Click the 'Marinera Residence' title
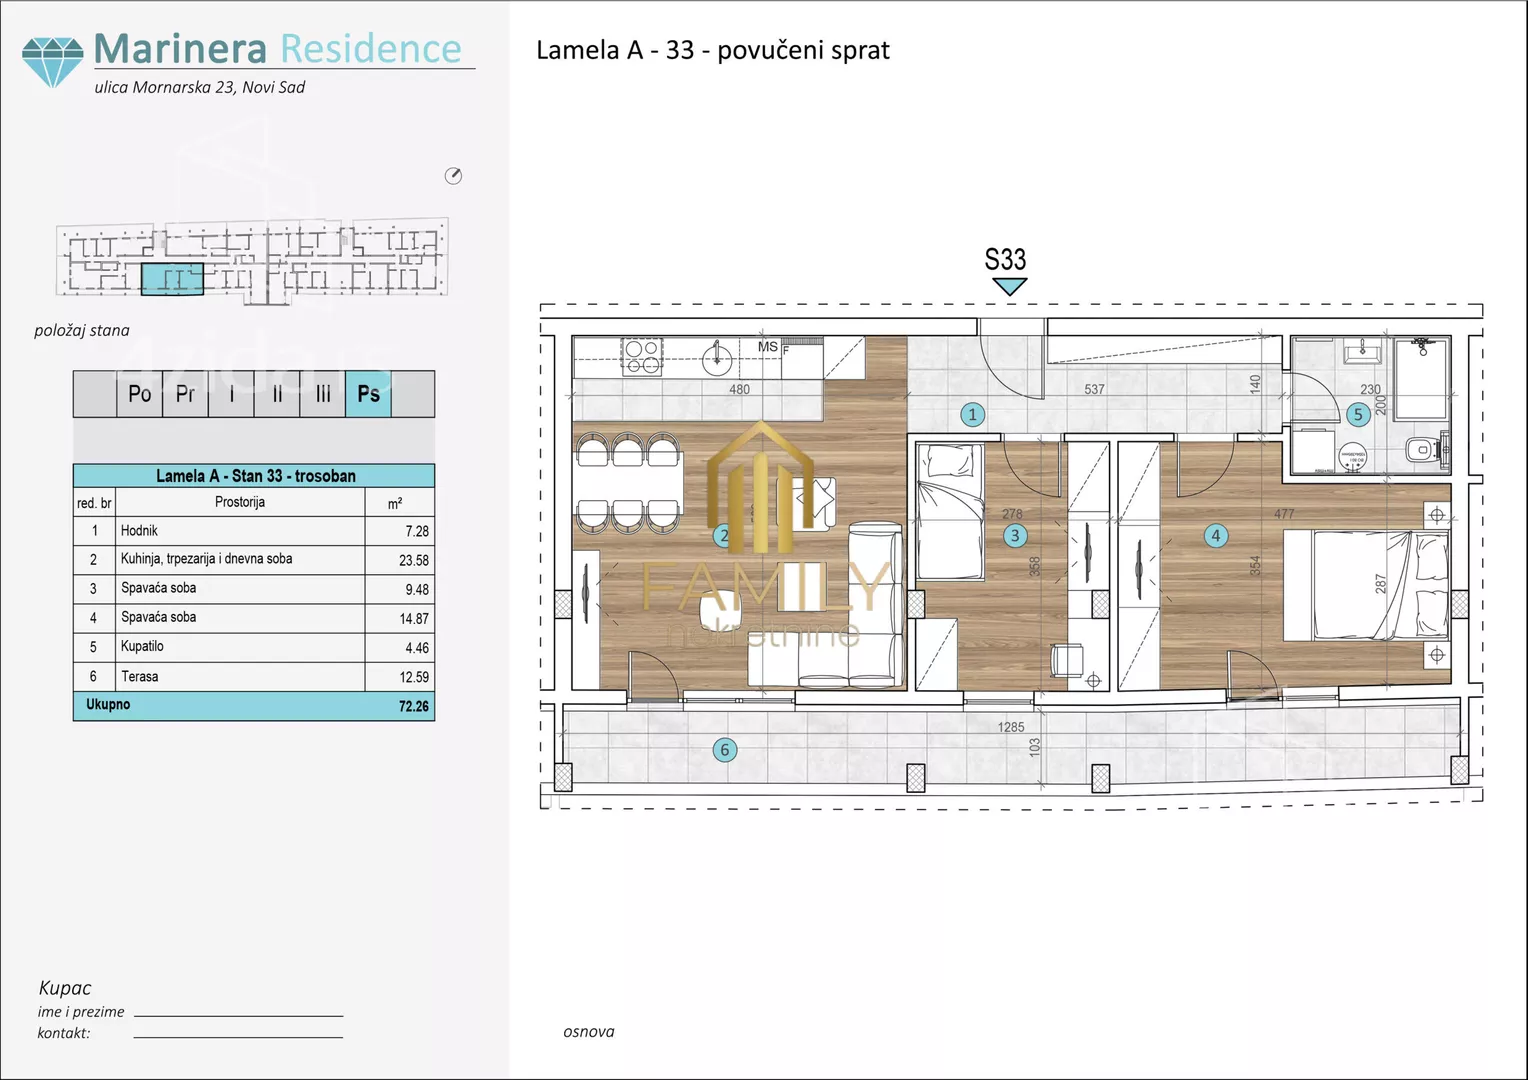The height and width of the screenshot is (1080, 1528). click(x=277, y=48)
